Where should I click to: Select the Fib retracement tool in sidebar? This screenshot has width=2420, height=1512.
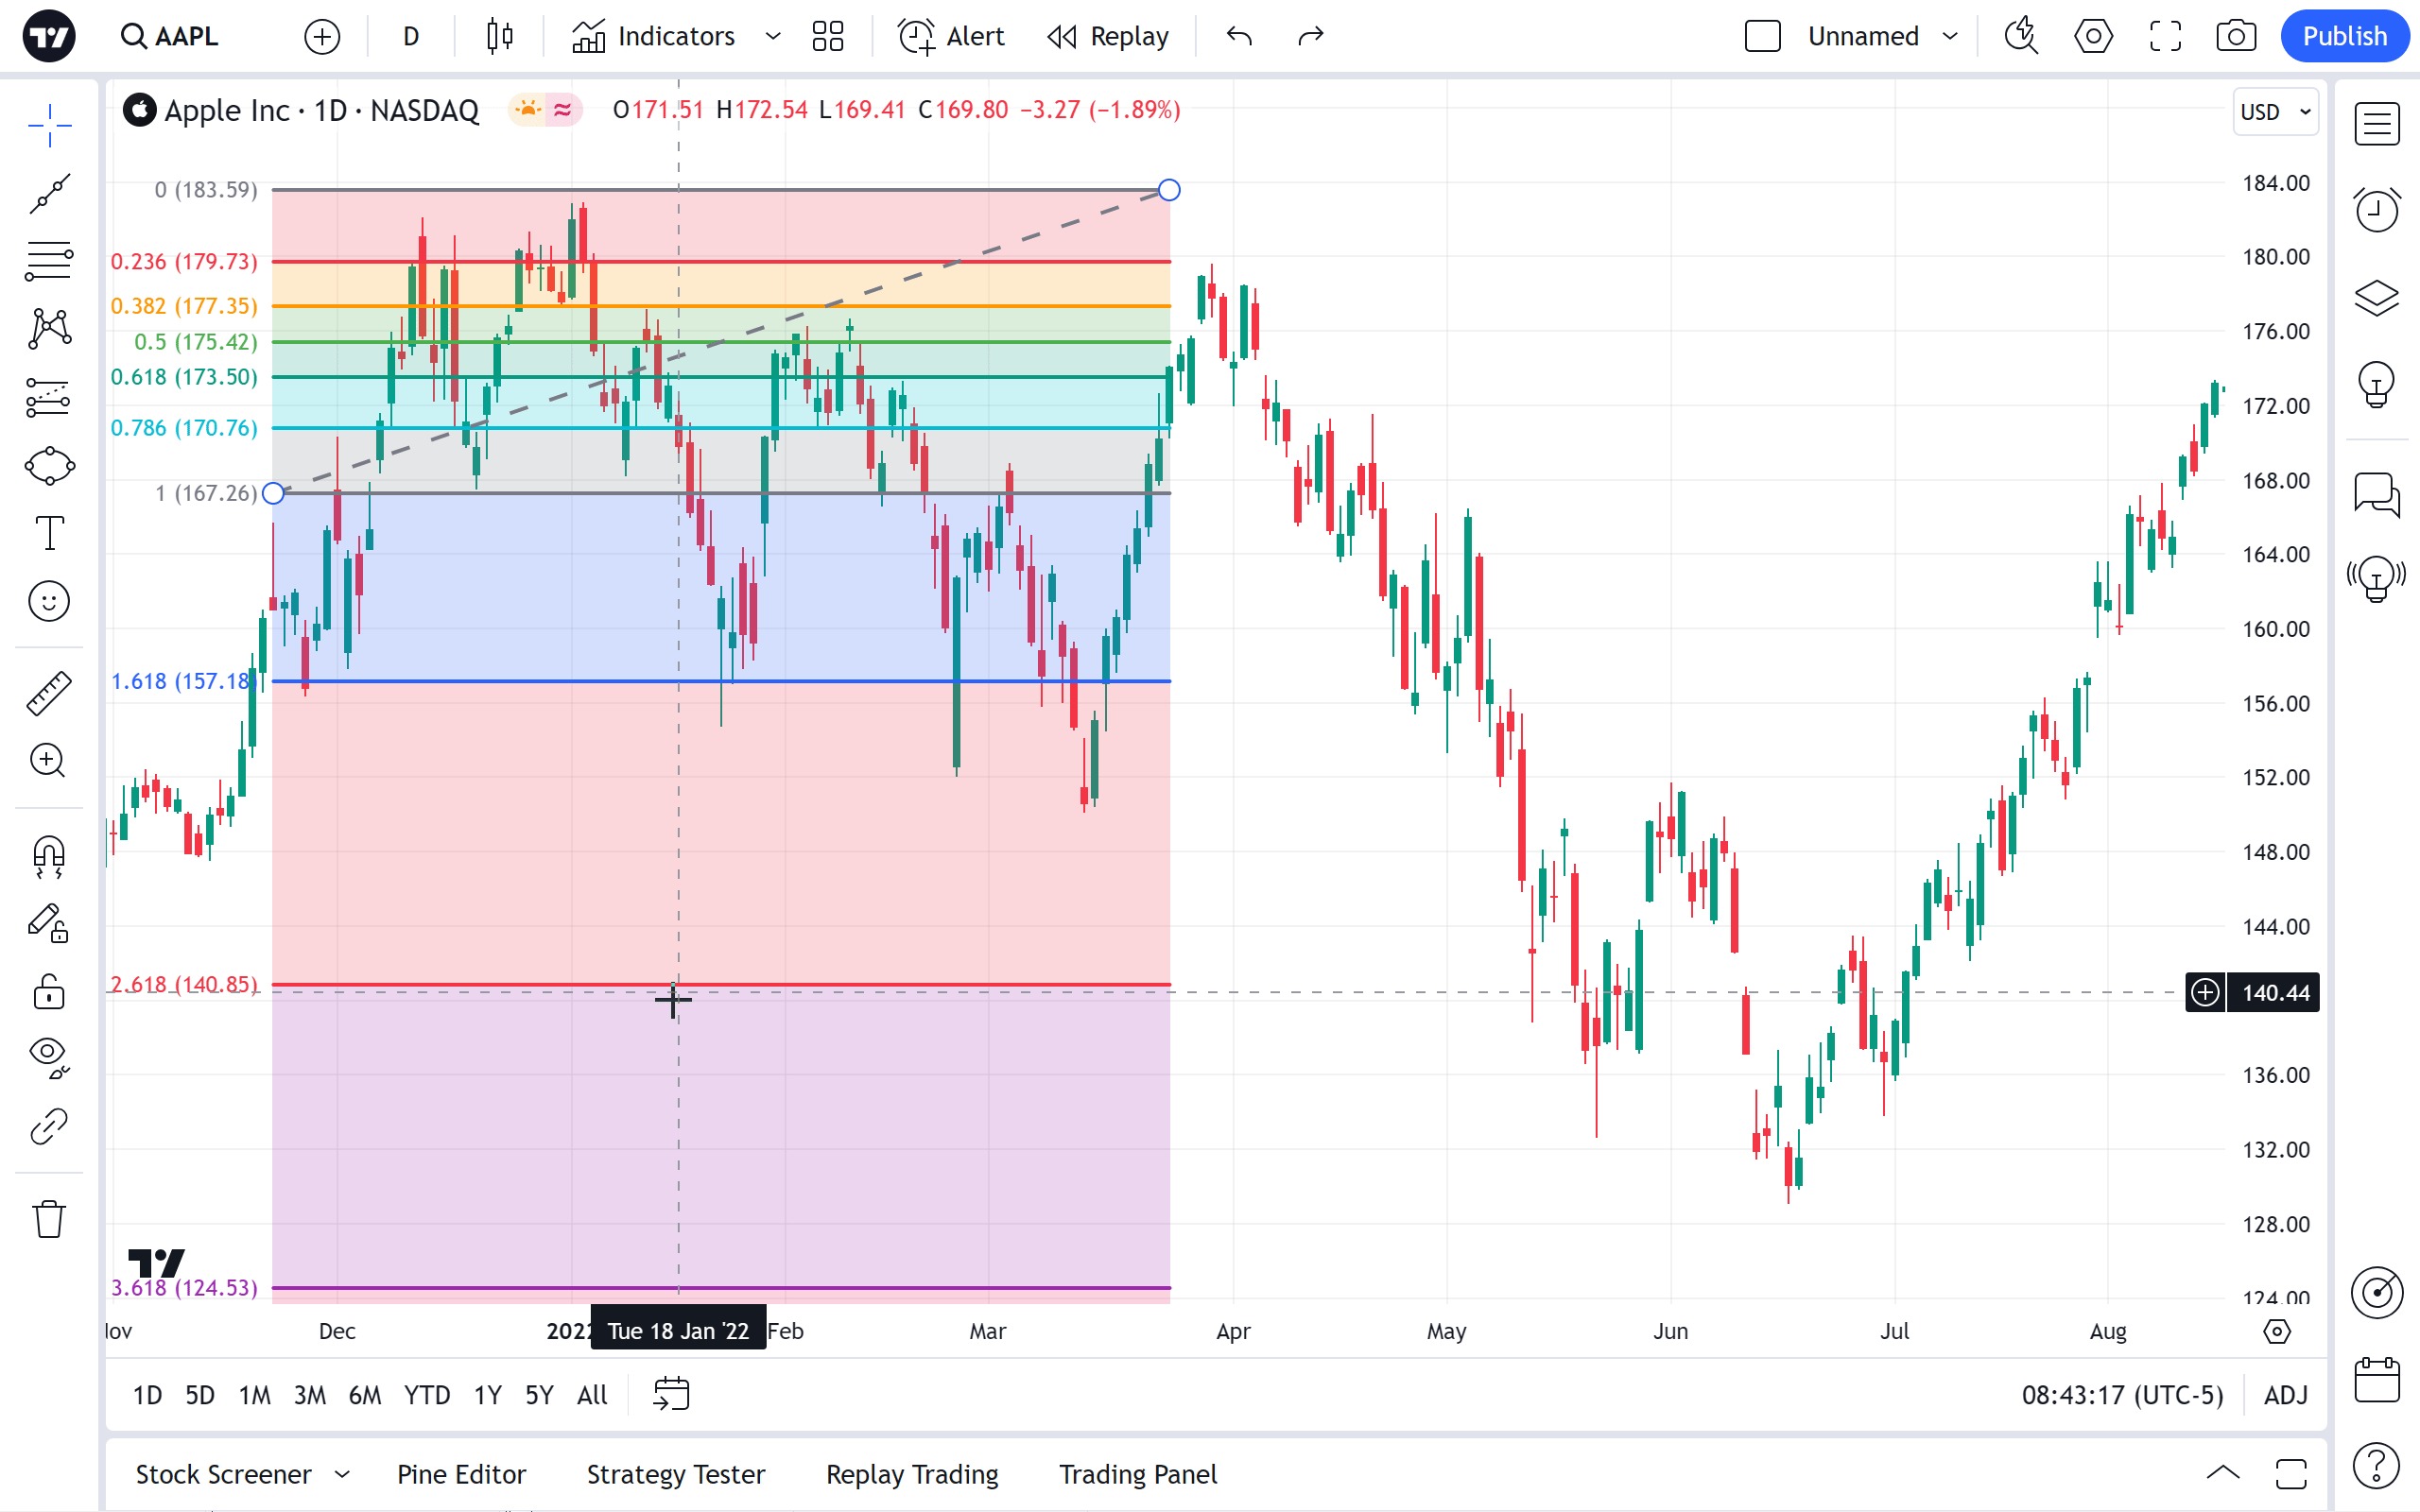point(49,261)
